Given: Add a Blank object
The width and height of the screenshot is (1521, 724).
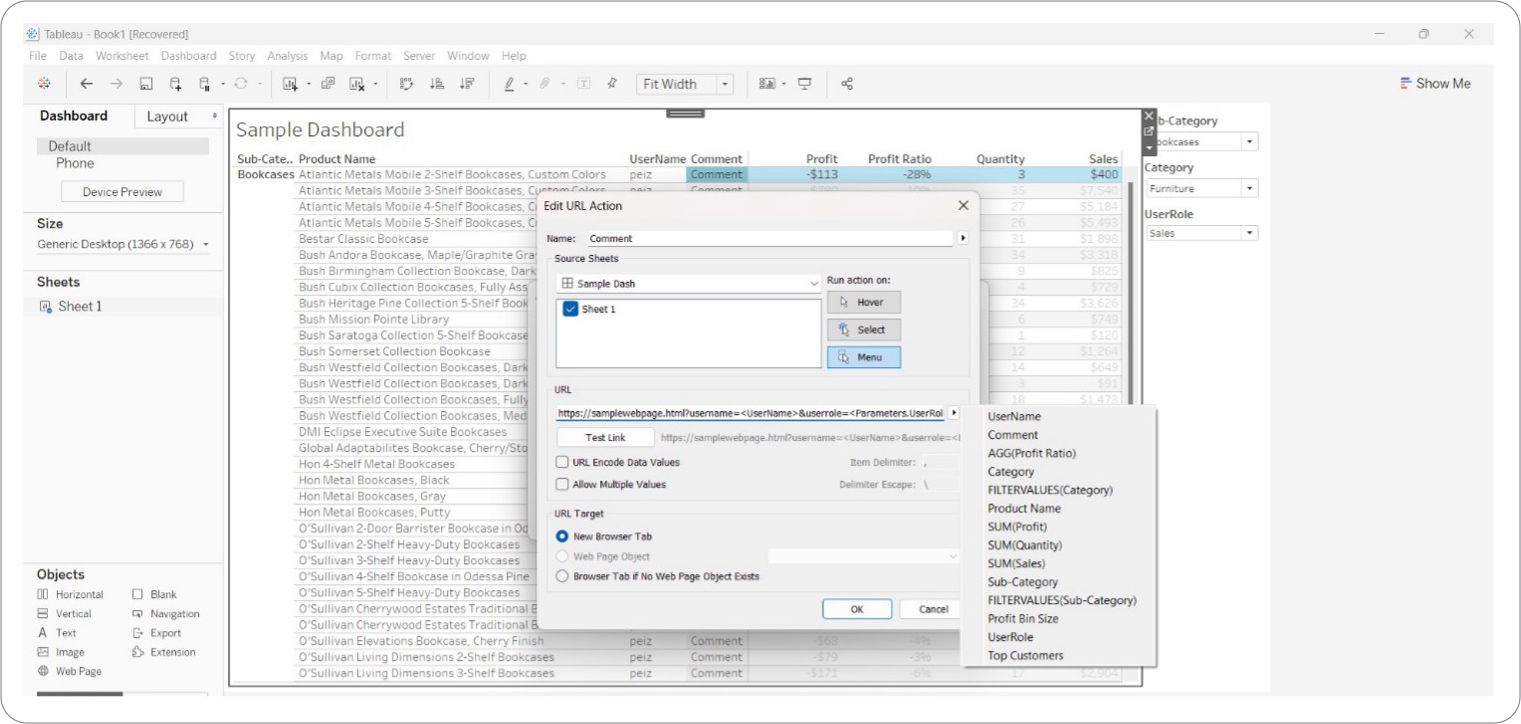Looking at the screenshot, I should pyautogui.click(x=155, y=594).
